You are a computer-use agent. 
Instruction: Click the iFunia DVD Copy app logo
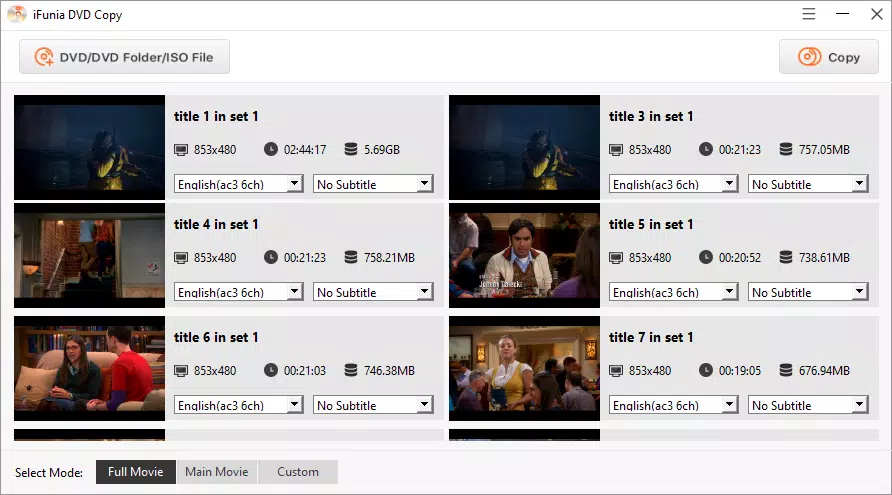point(17,14)
